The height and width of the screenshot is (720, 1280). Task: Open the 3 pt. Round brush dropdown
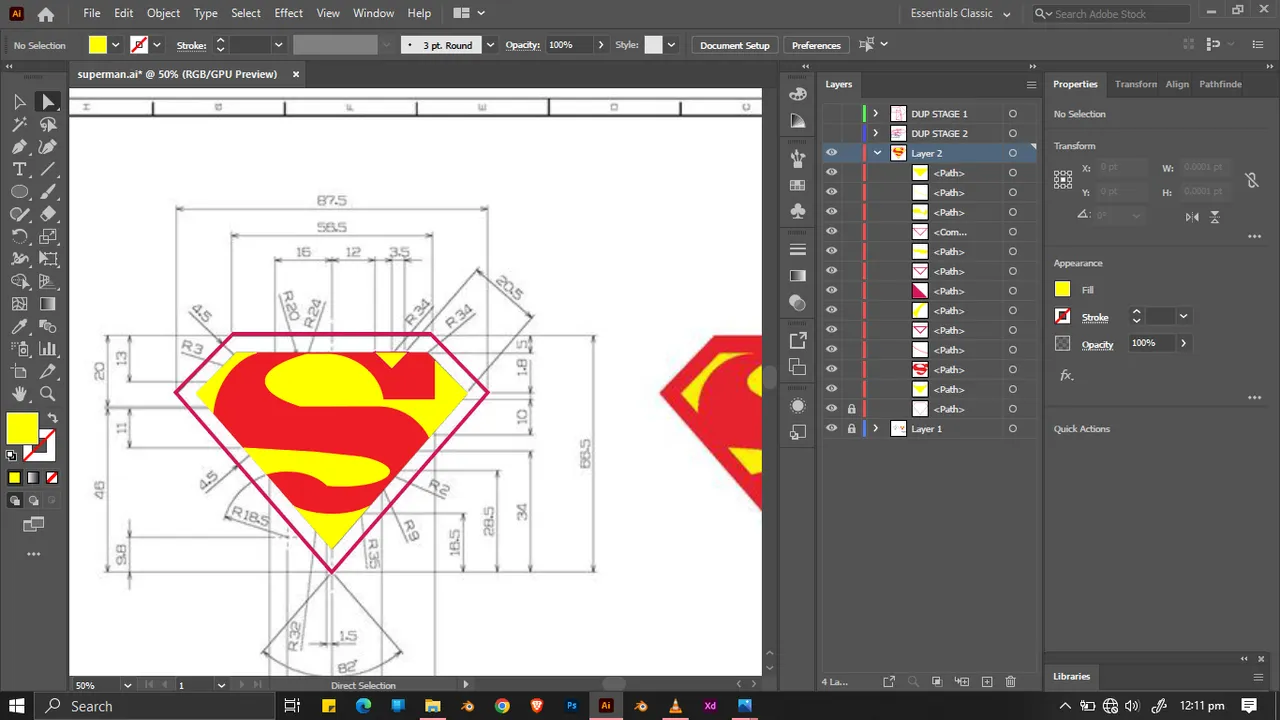[490, 45]
